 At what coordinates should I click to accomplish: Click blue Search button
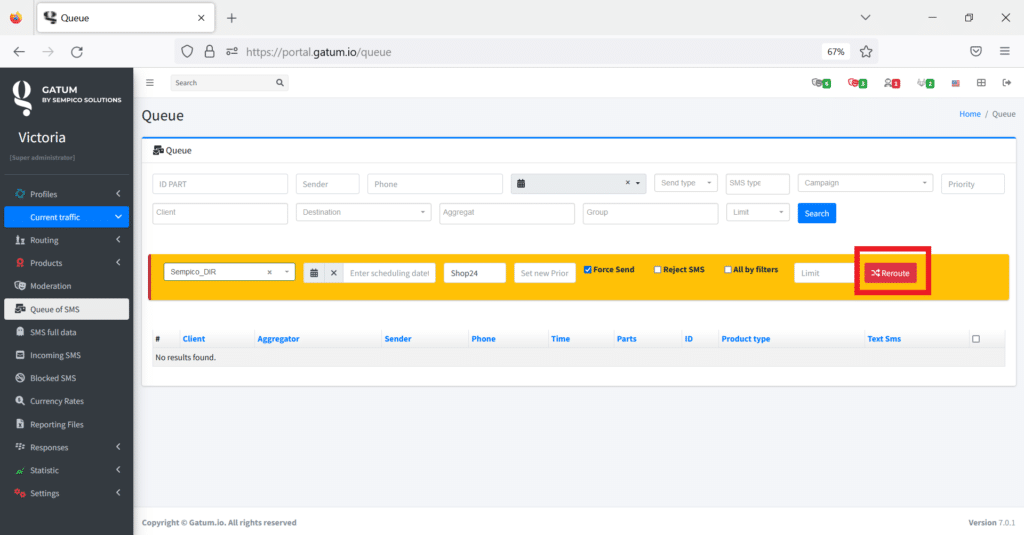click(x=816, y=214)
